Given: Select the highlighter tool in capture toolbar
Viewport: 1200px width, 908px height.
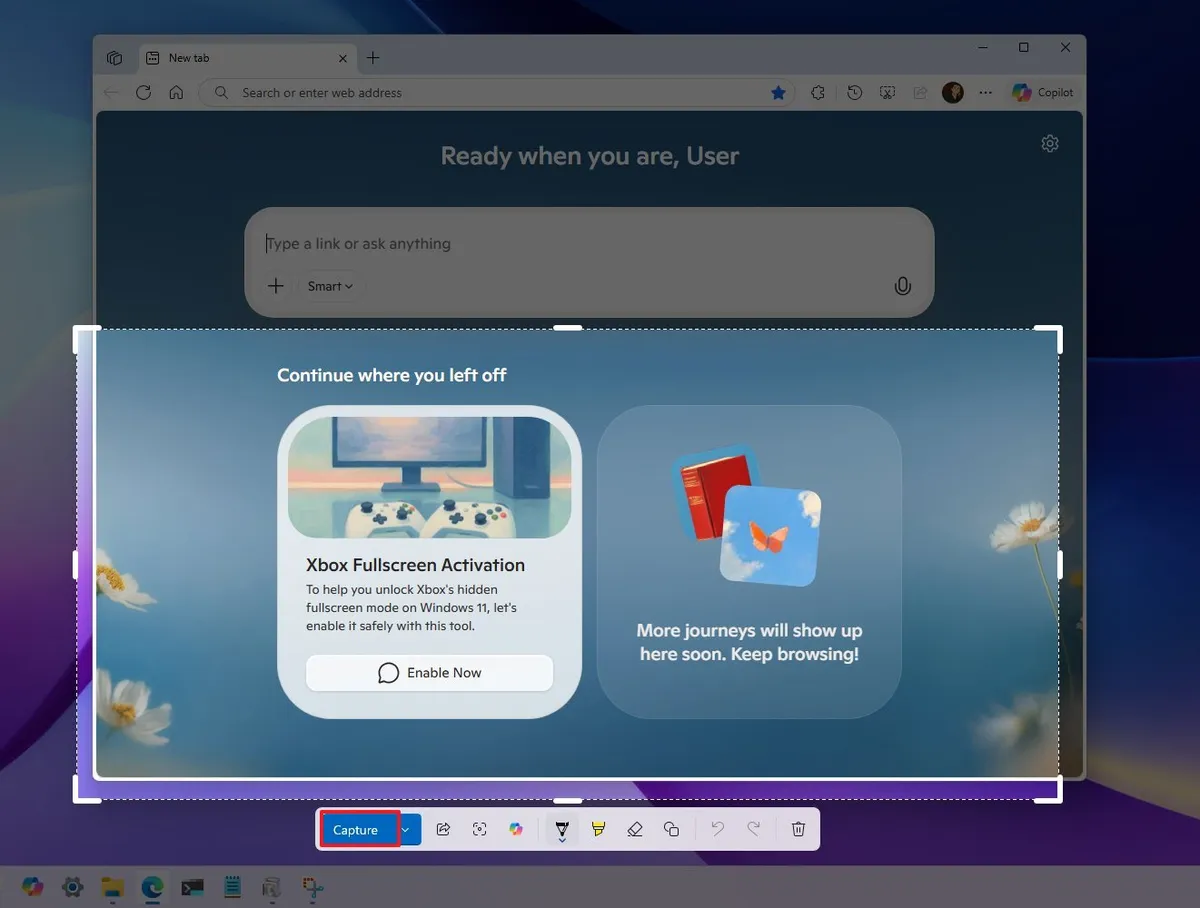Looking at the screenshot, I should [x=598, y=829].
